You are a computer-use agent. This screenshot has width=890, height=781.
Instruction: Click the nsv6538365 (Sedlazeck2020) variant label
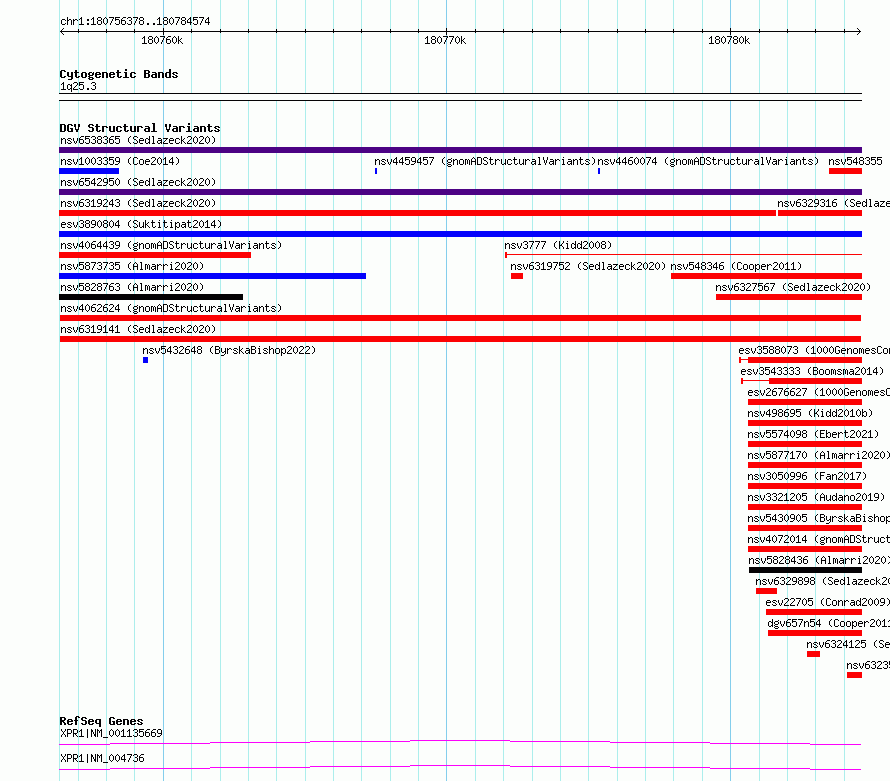click(138, 140)
